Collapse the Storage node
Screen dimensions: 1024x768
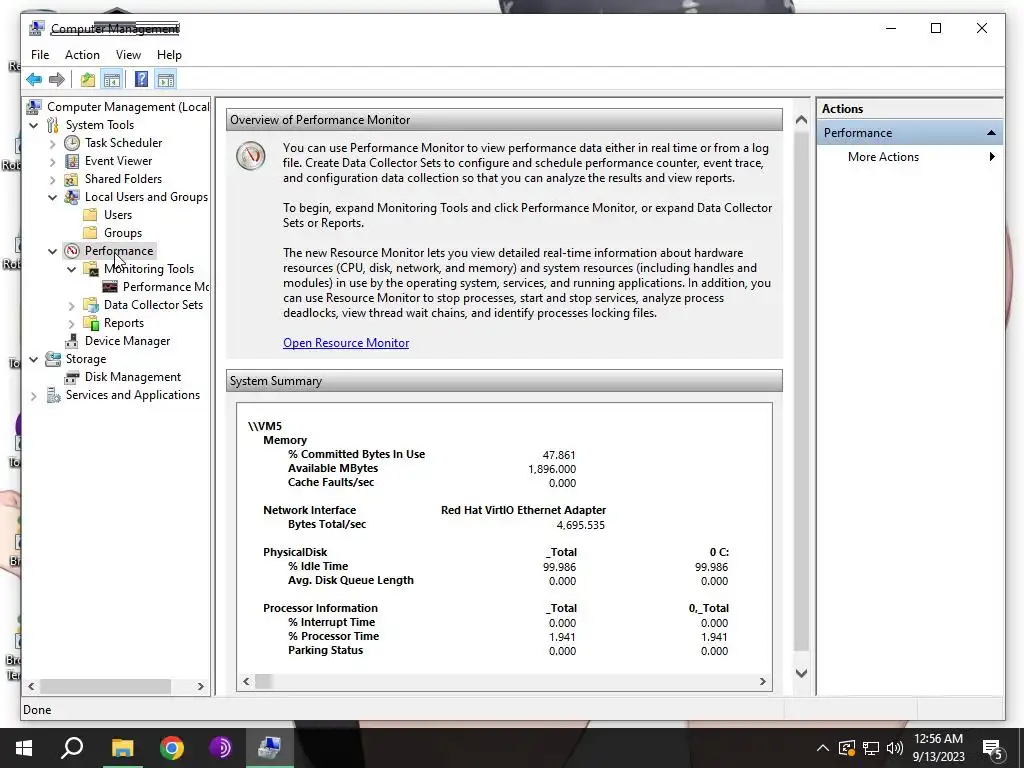coord(34,359)
